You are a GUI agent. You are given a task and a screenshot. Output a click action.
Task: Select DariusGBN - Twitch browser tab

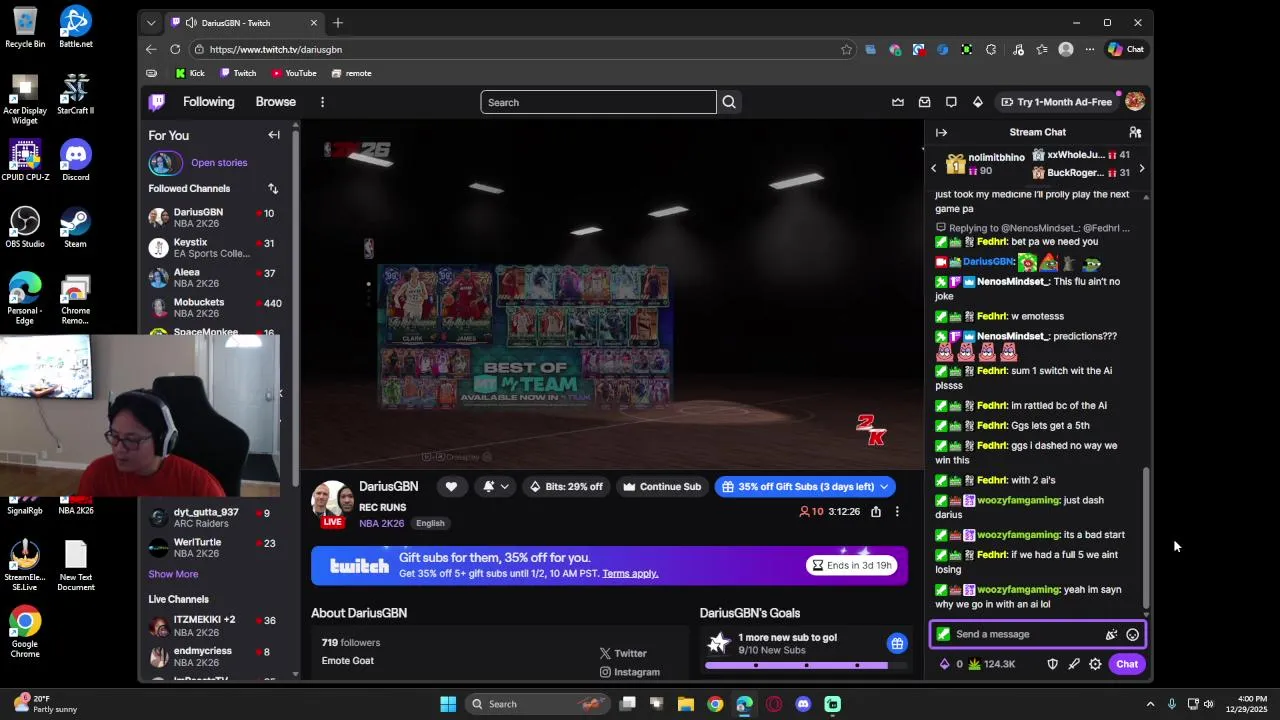[245, 23]
